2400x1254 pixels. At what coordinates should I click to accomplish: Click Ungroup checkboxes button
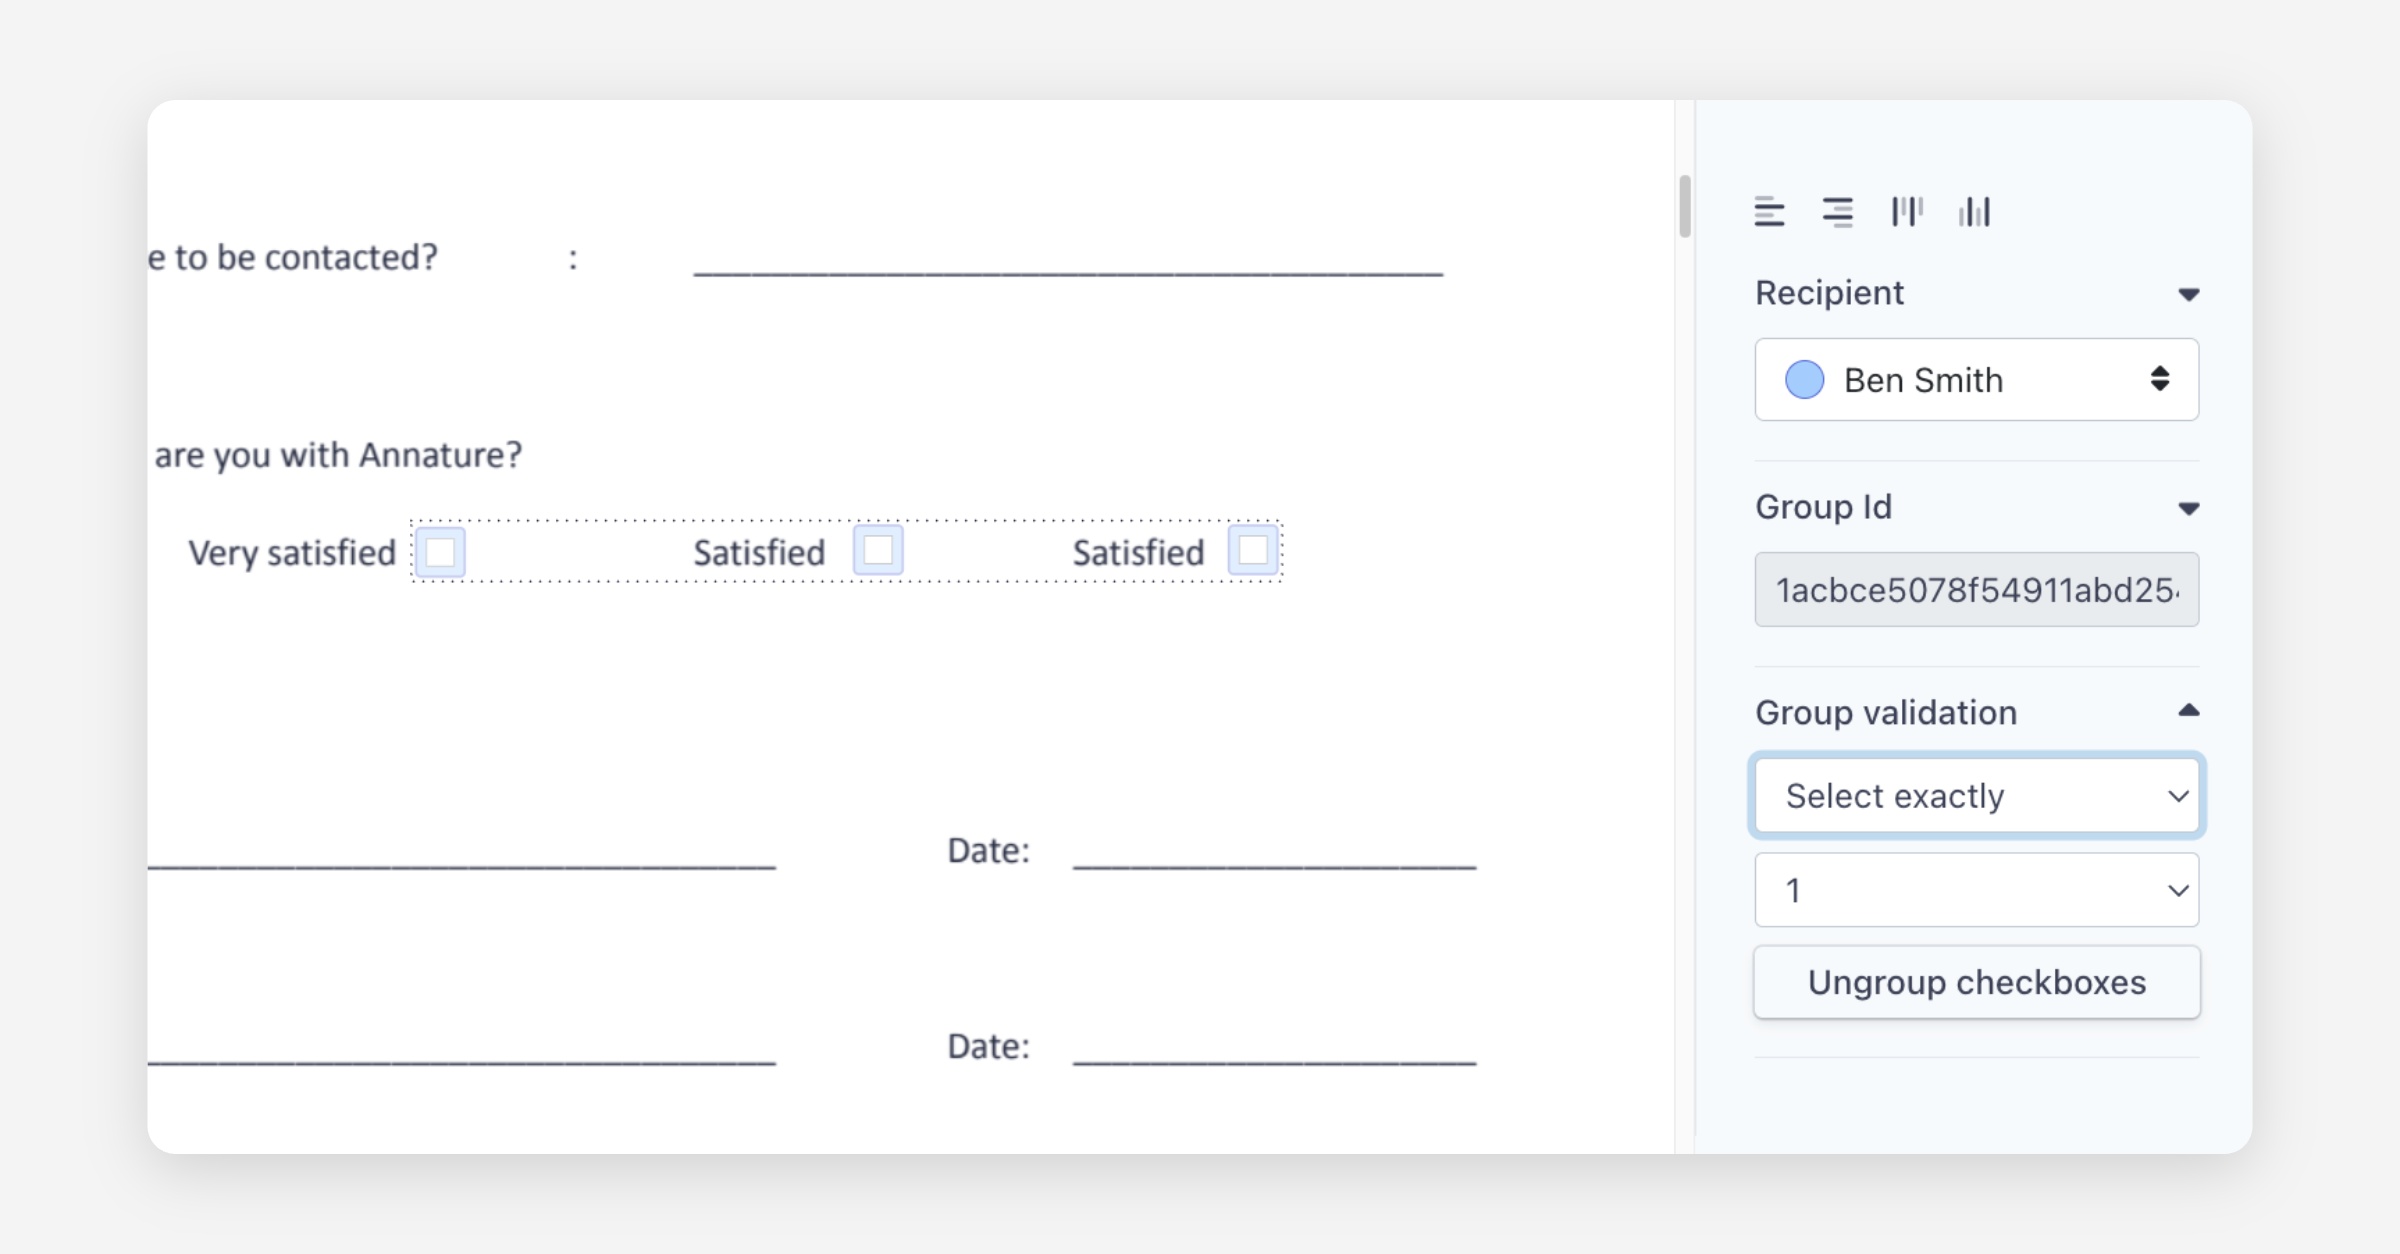1976,982
